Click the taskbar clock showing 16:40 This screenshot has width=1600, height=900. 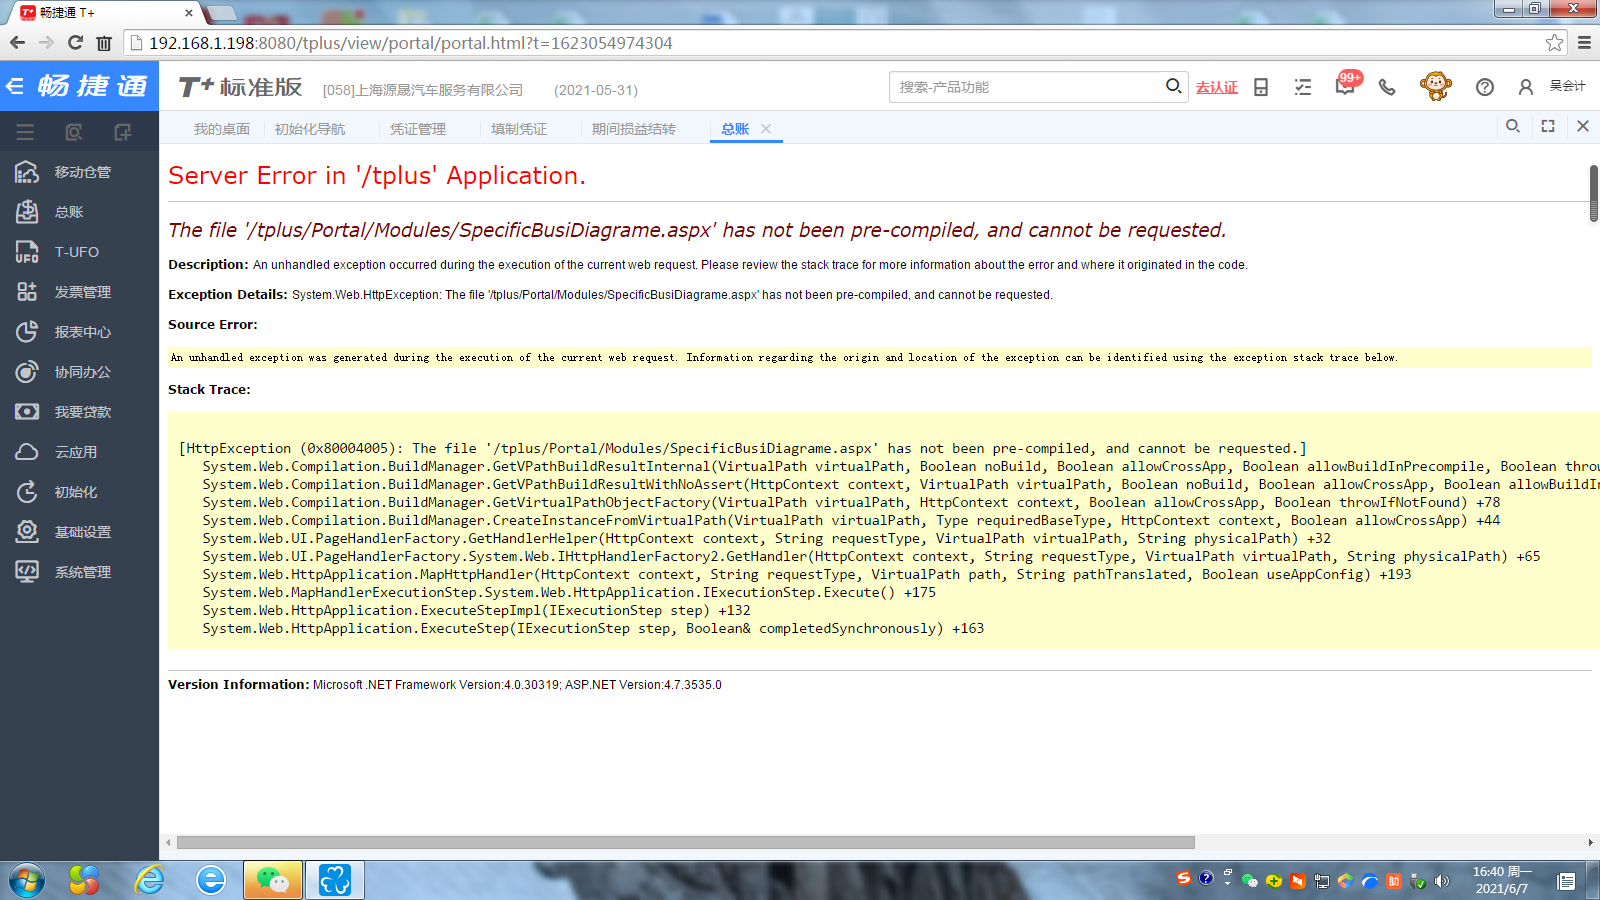click(x=1502, y=880)
